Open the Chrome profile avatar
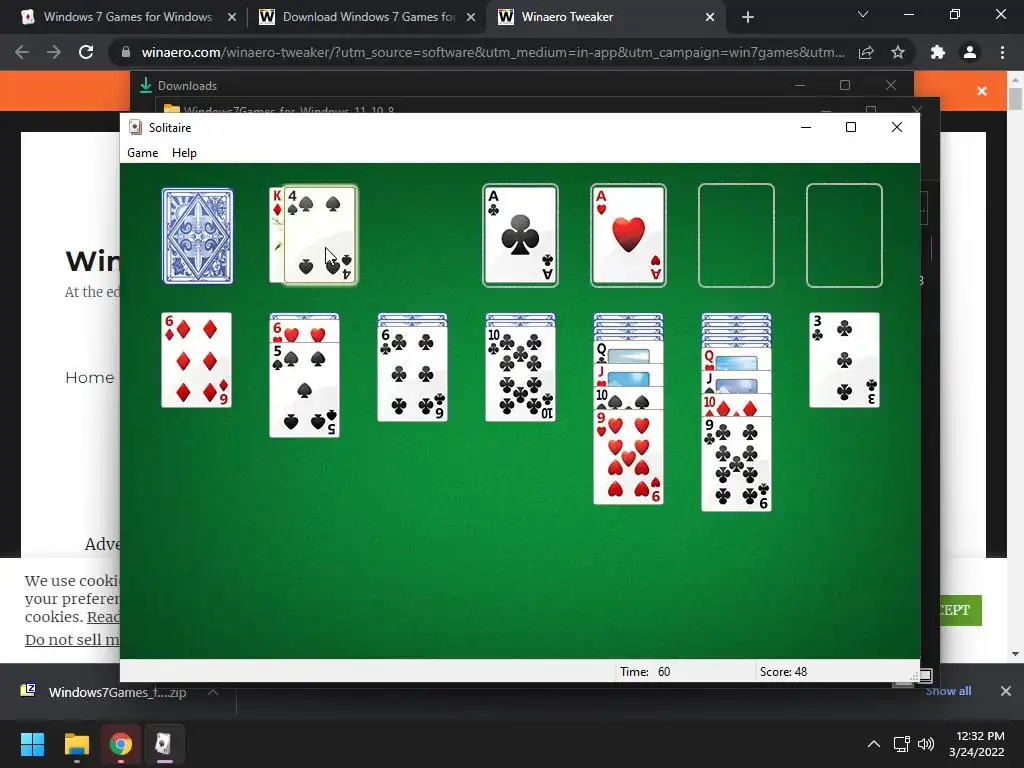Screen dimensions: 1024x768 pyautogui.click(x=970, y=52)
